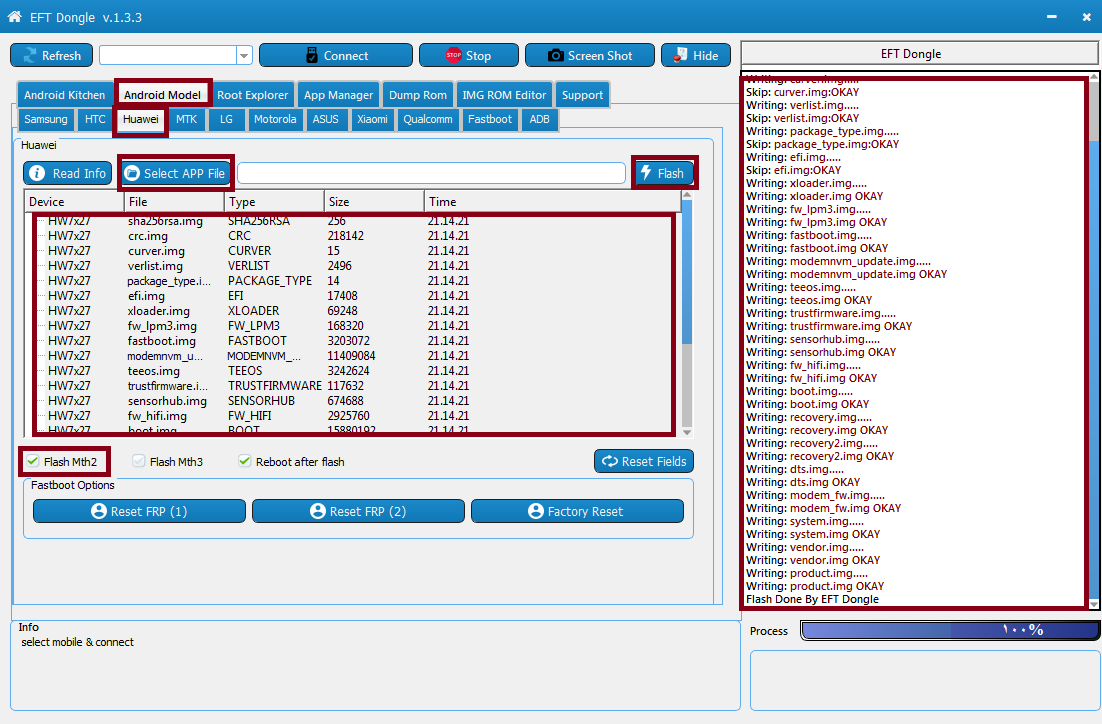The width and height of the screenshot is (1102, 724).
Task: Click the Time column header
Action: [552, 202]
